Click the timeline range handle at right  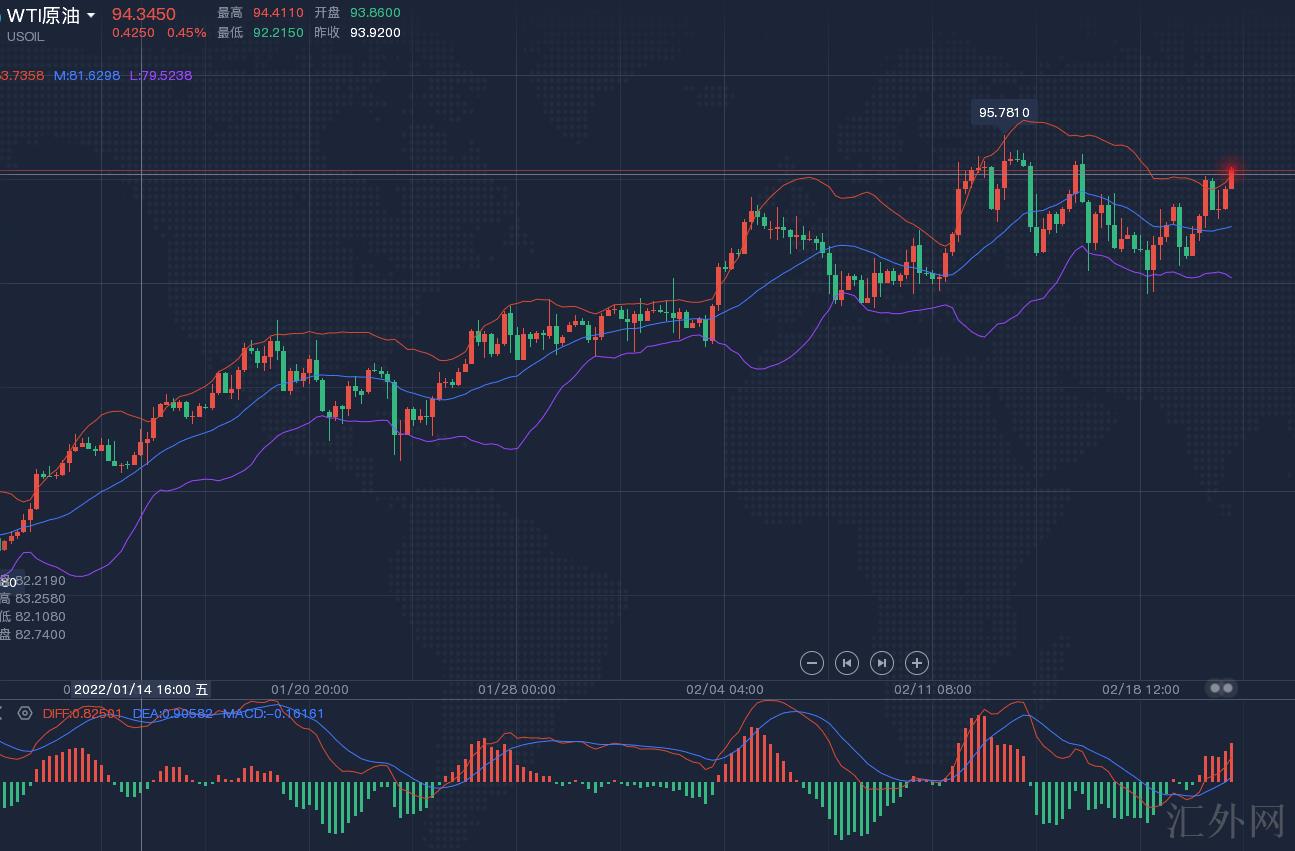click(x=1222, y=688)
